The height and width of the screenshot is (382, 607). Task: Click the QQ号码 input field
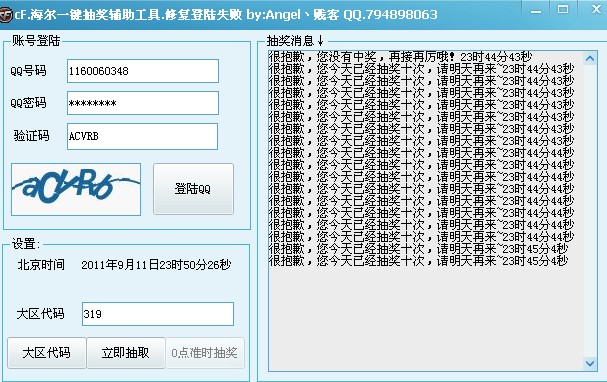click(x=143, y=71)
